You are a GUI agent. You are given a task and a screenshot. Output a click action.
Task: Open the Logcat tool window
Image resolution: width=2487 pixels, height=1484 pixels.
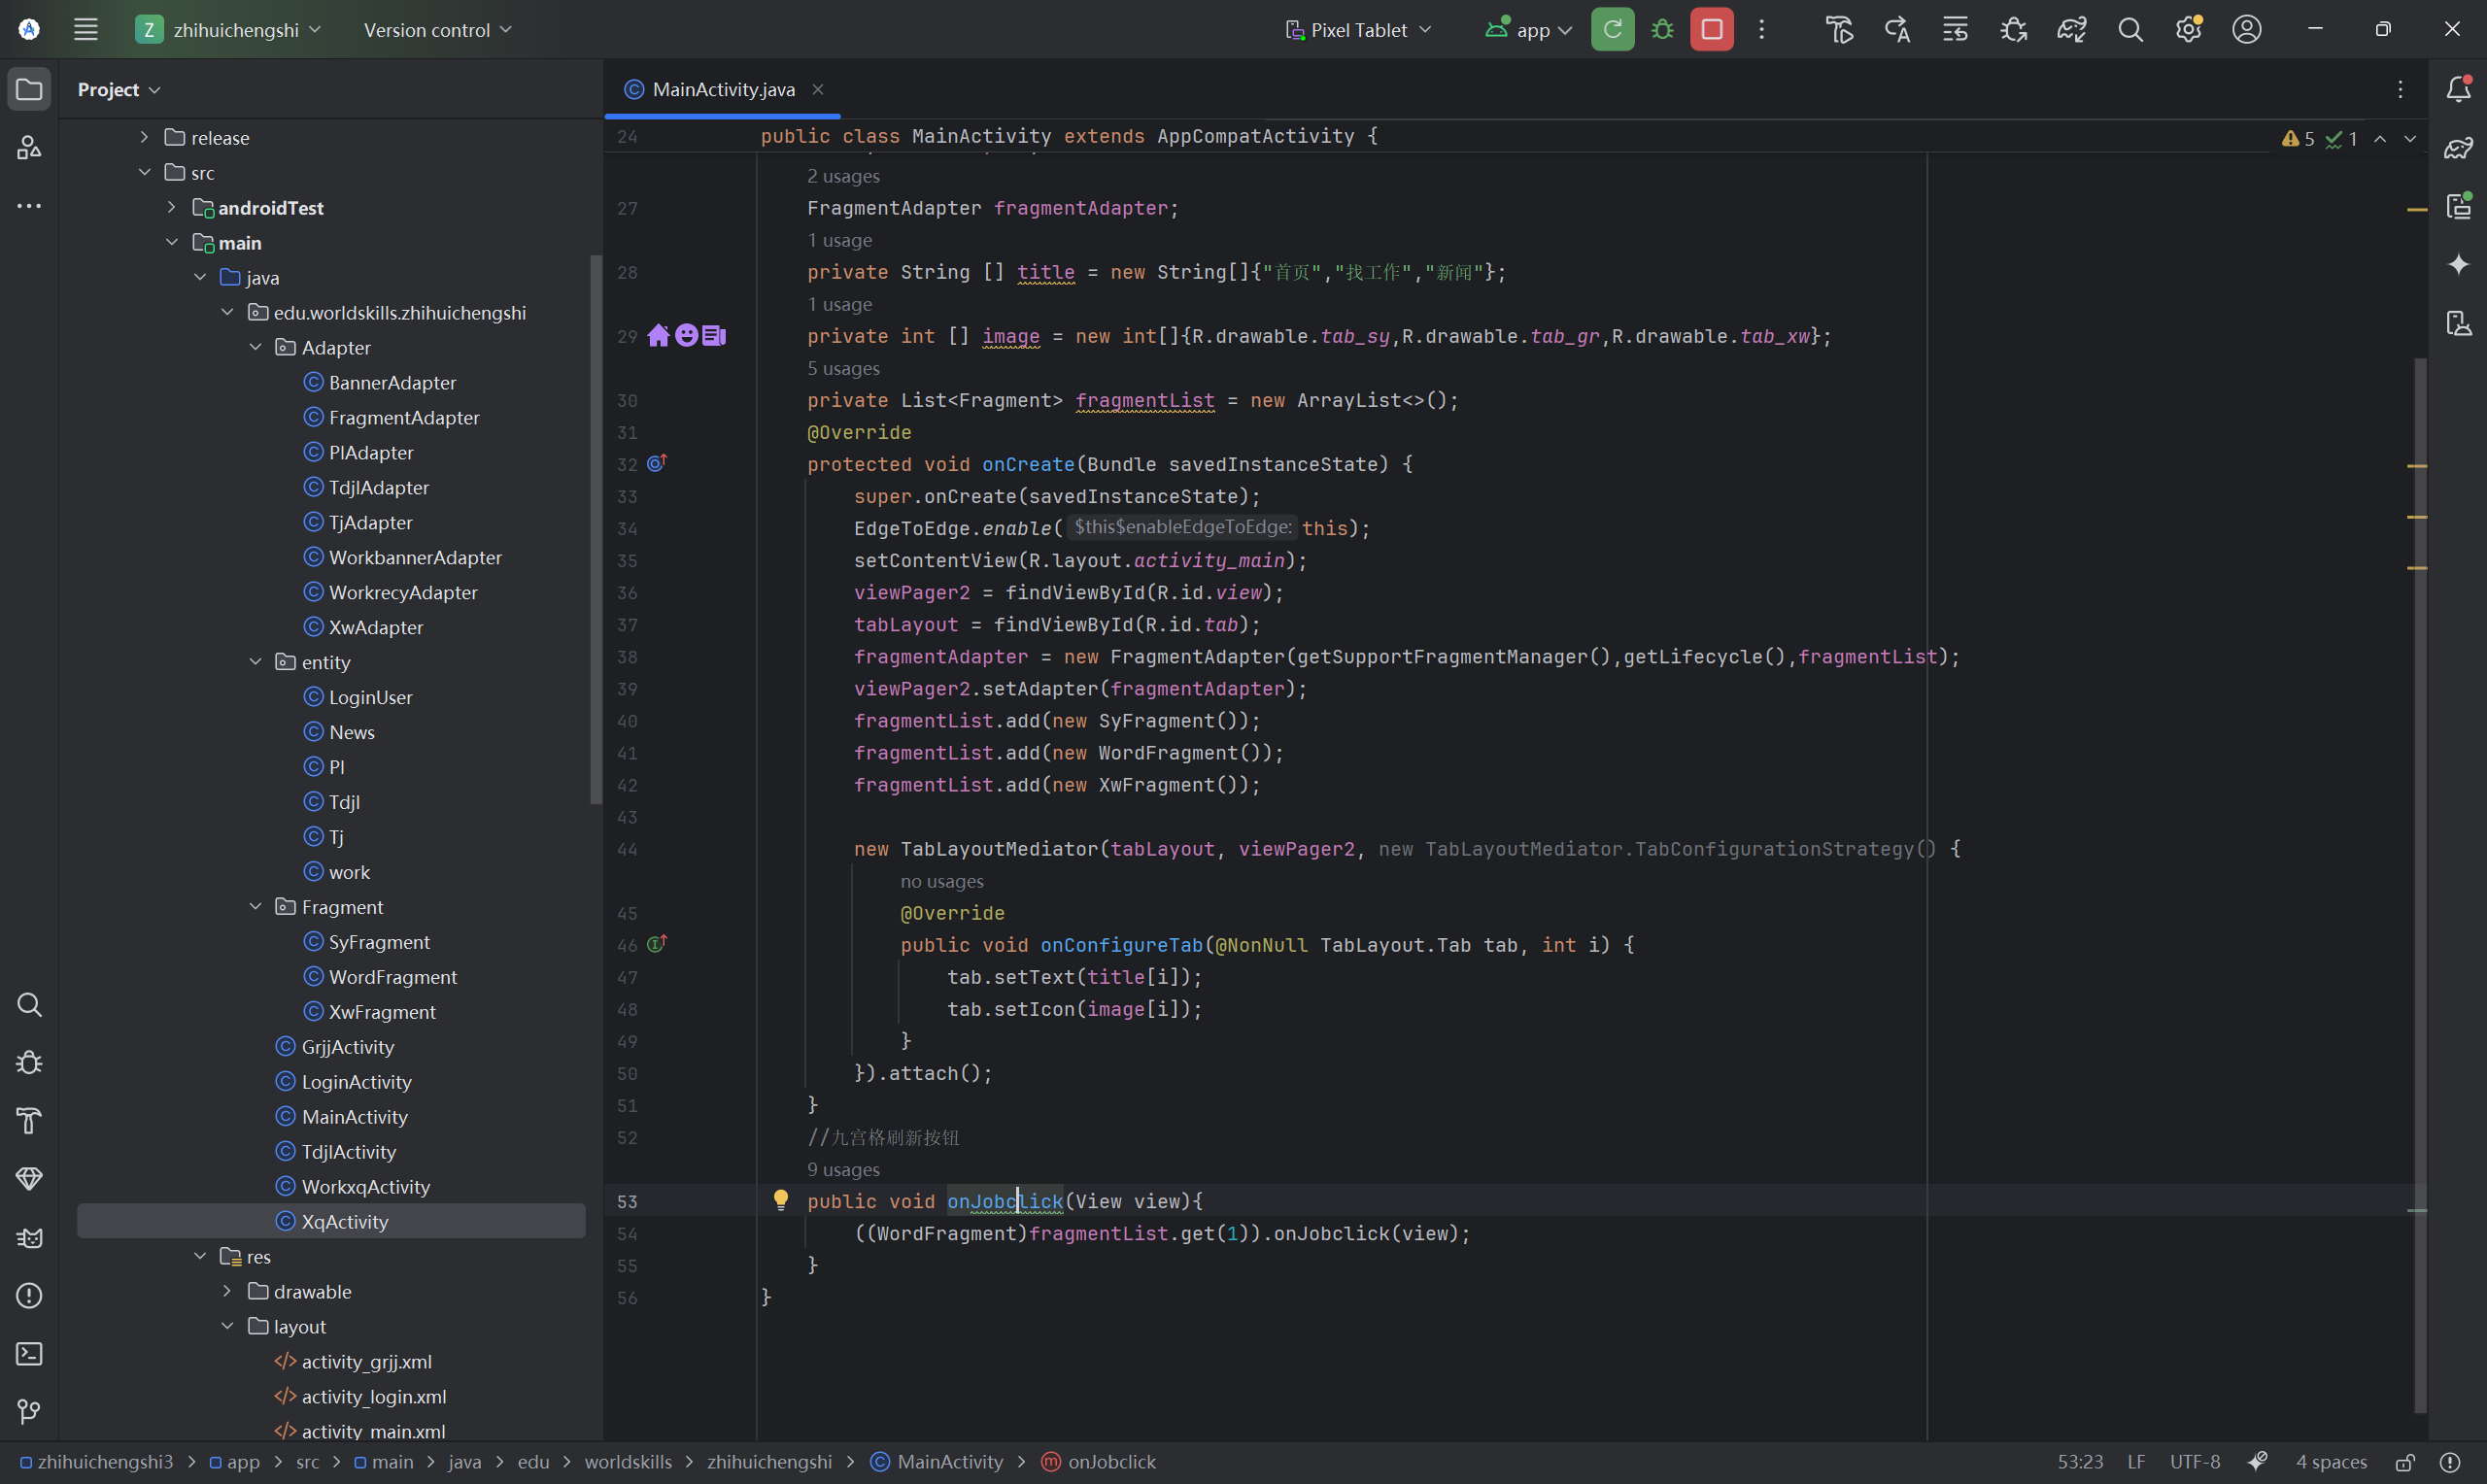pos(29,1238)
